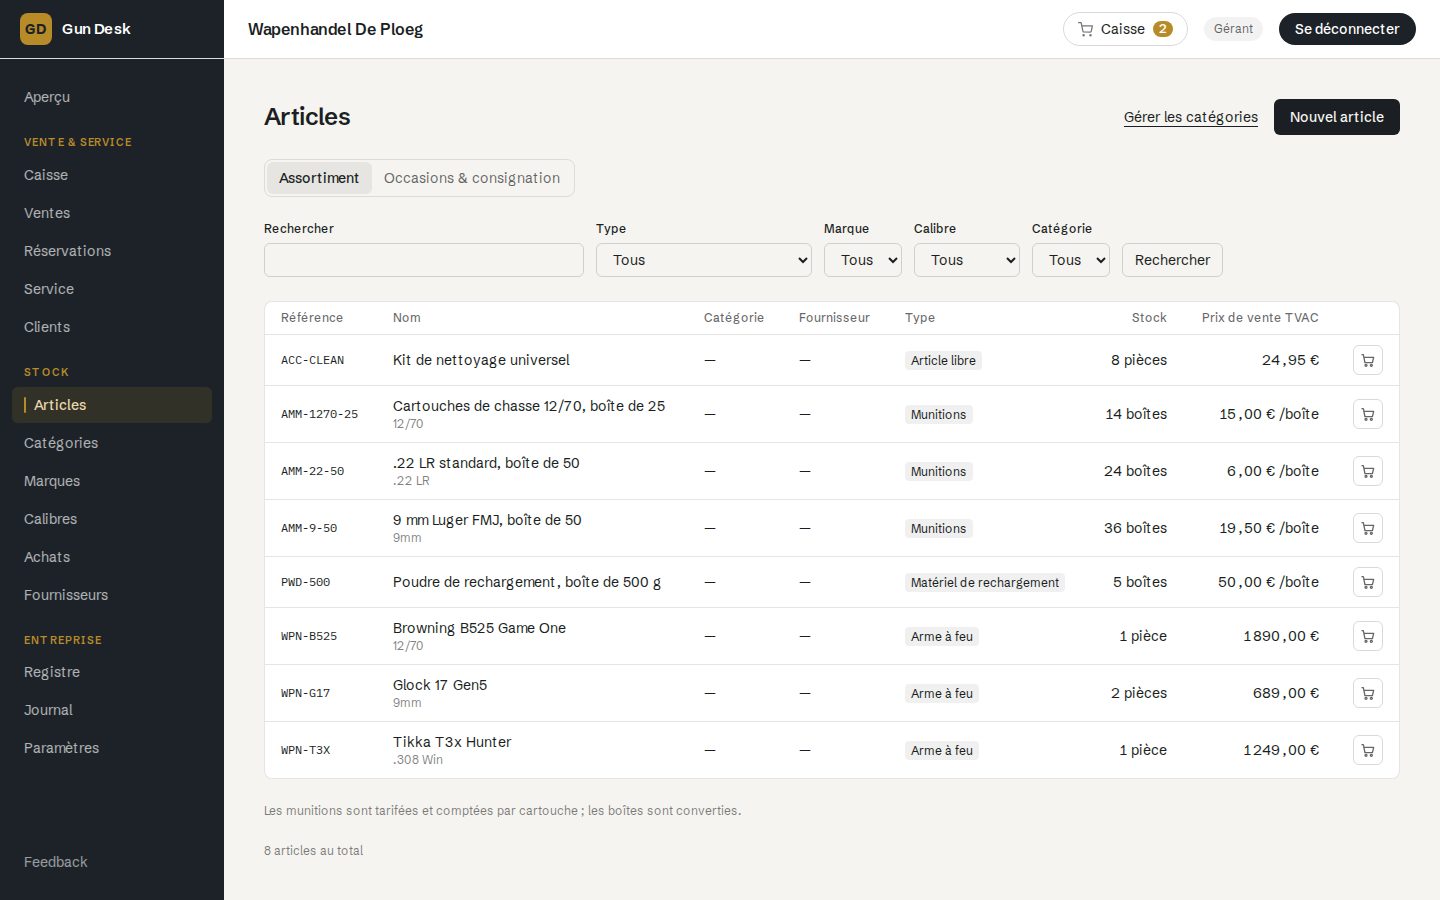This screenshot has width=1440, height=900.
Task: Add .22 LR standard box to cart
Action: tap(1367, 471)
